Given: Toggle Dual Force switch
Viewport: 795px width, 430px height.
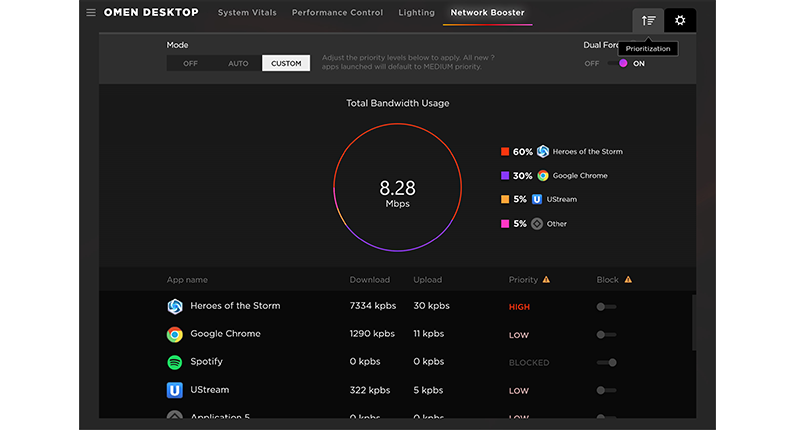Looking at the screenshot, I should pyautogui.click(x=620, y=63).
